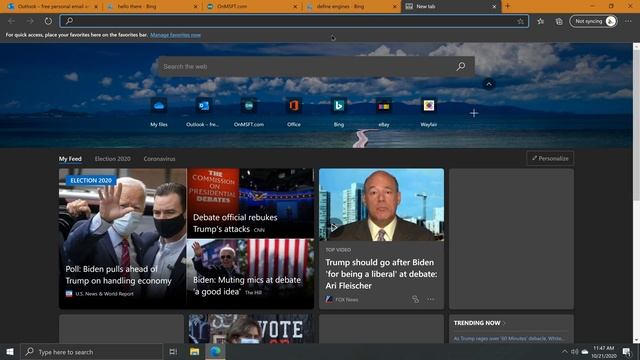640x360 pixels.
Task: Close the hello there - Bing tab
Action: [195, 7]
